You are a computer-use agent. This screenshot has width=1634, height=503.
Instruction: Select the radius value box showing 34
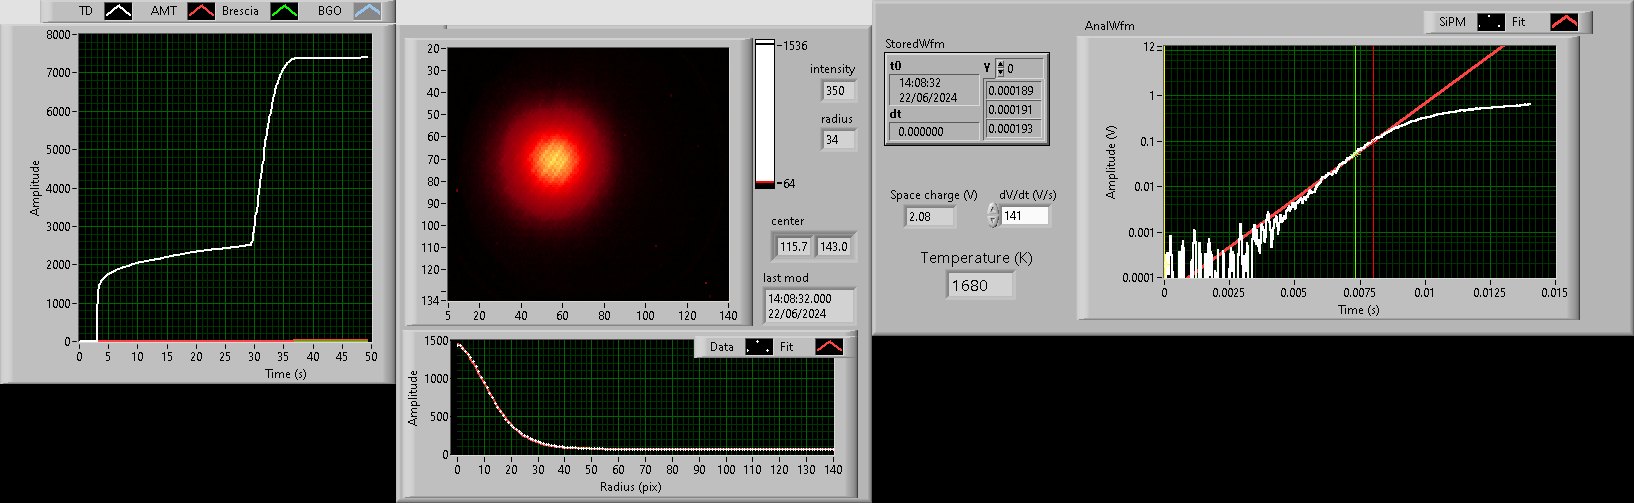[838, 140]
